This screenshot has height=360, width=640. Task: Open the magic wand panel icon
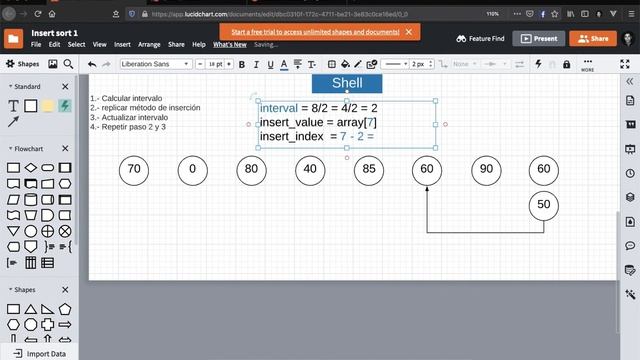coord(630,294)
